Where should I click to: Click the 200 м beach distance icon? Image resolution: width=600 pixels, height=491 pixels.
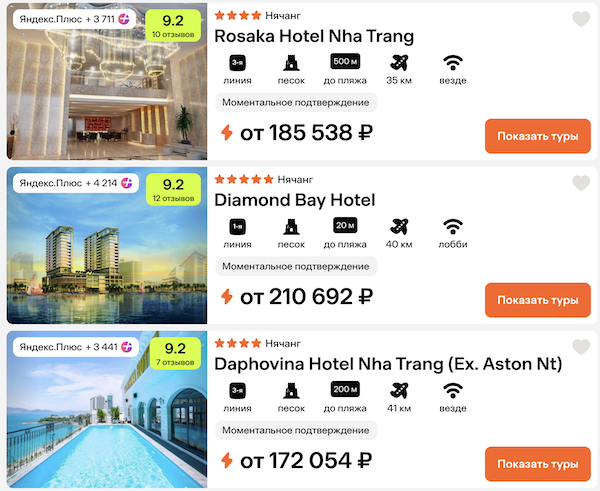point(345,389)
